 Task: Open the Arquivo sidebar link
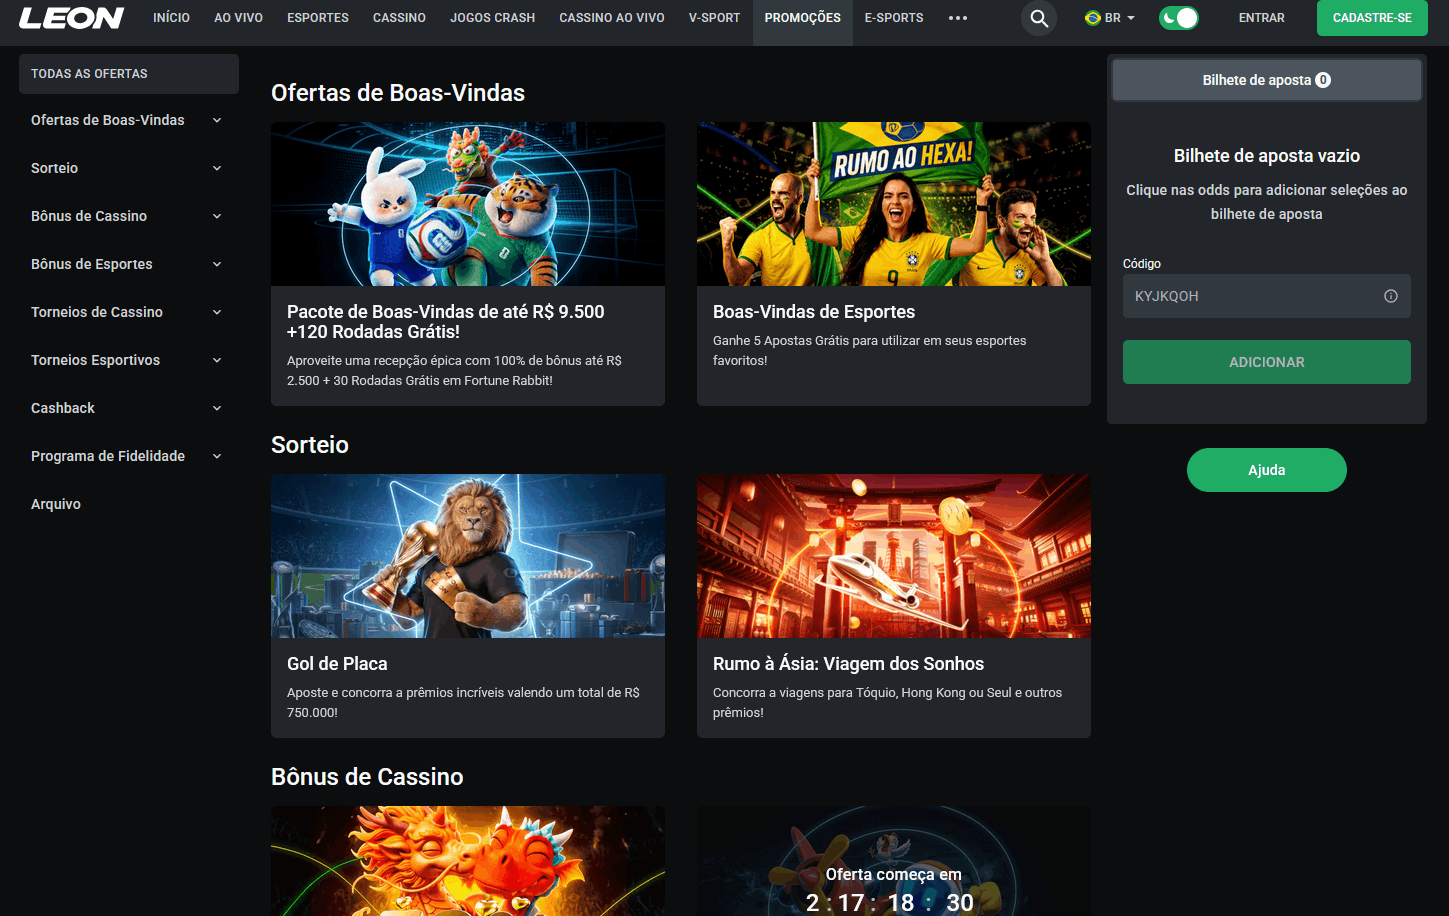tap(56, 504)
